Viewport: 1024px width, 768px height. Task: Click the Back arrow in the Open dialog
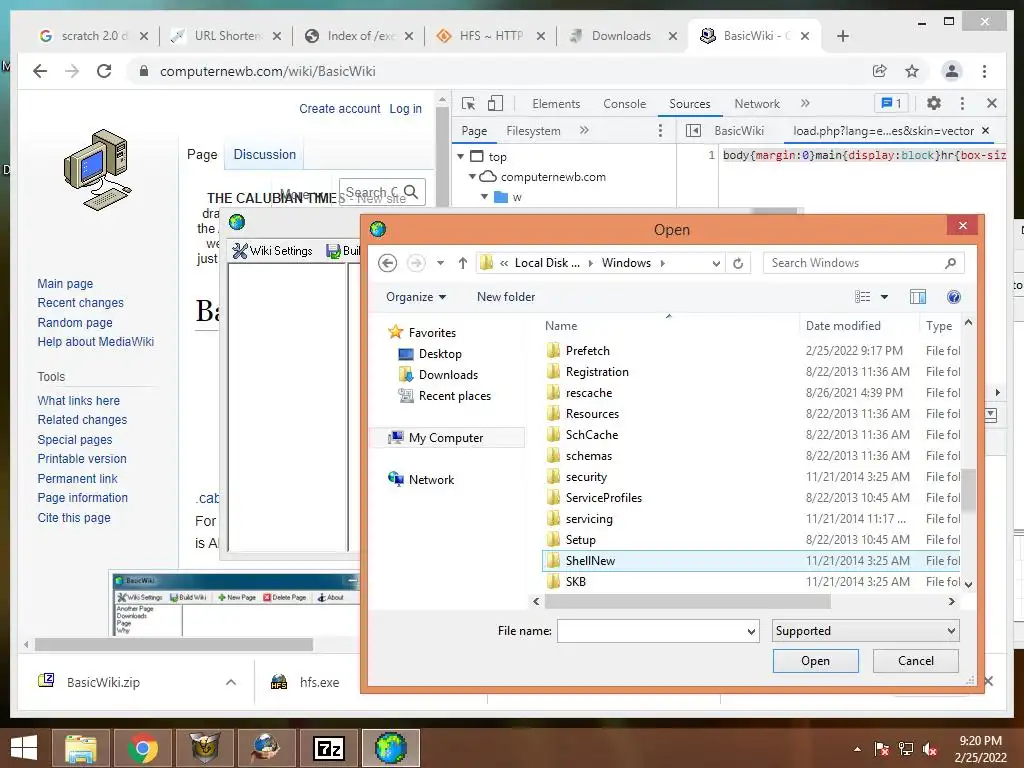pyautogui.click(x=387, y=263)
